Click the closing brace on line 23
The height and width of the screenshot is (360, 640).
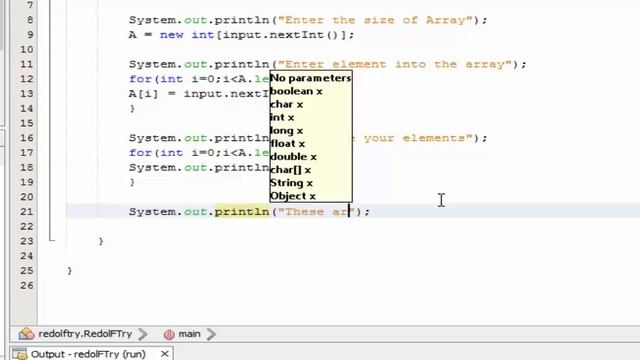coord(101,241)
